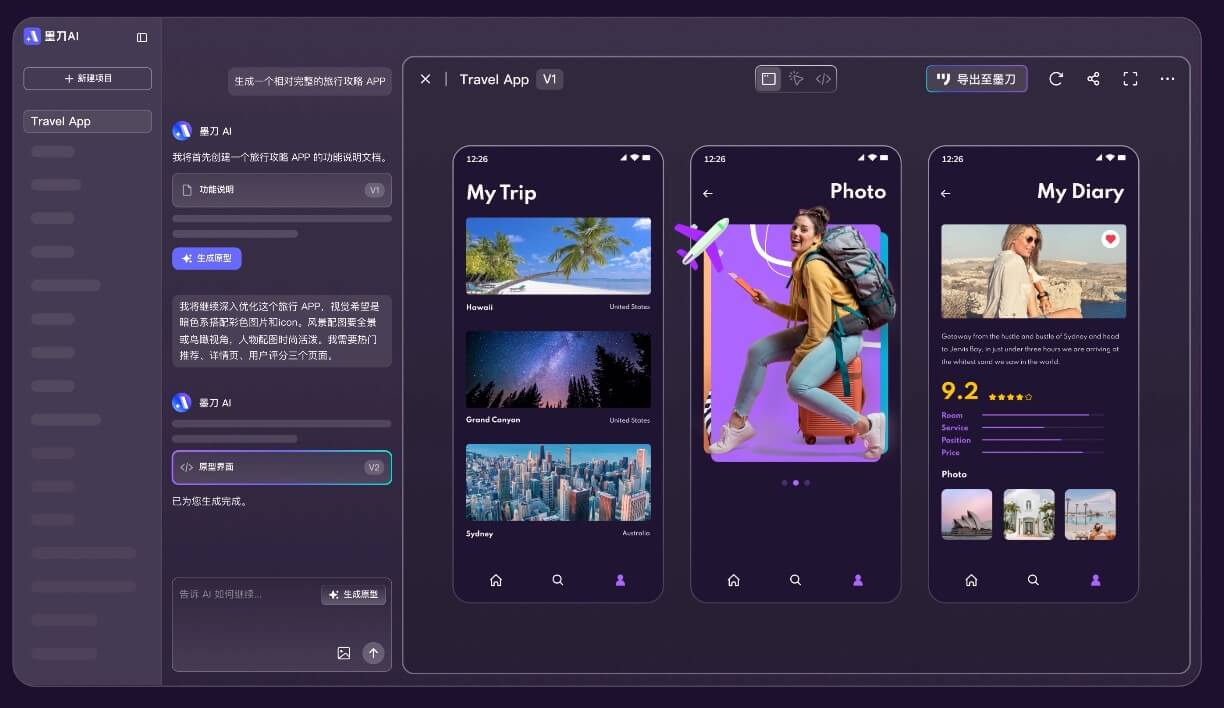This screenshot has width=1224, height=708.
Task: Open the share icon at top right
Action: (x=1093, y=78)
